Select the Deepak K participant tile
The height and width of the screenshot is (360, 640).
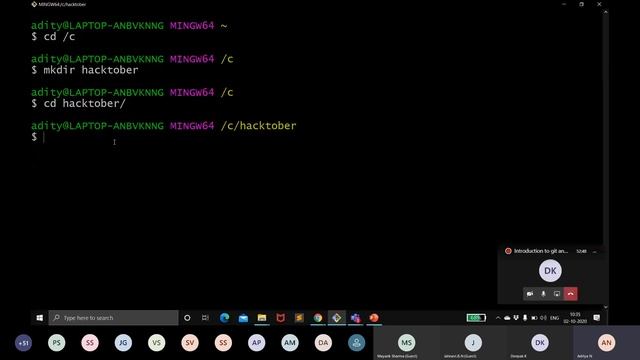point(540,343)
